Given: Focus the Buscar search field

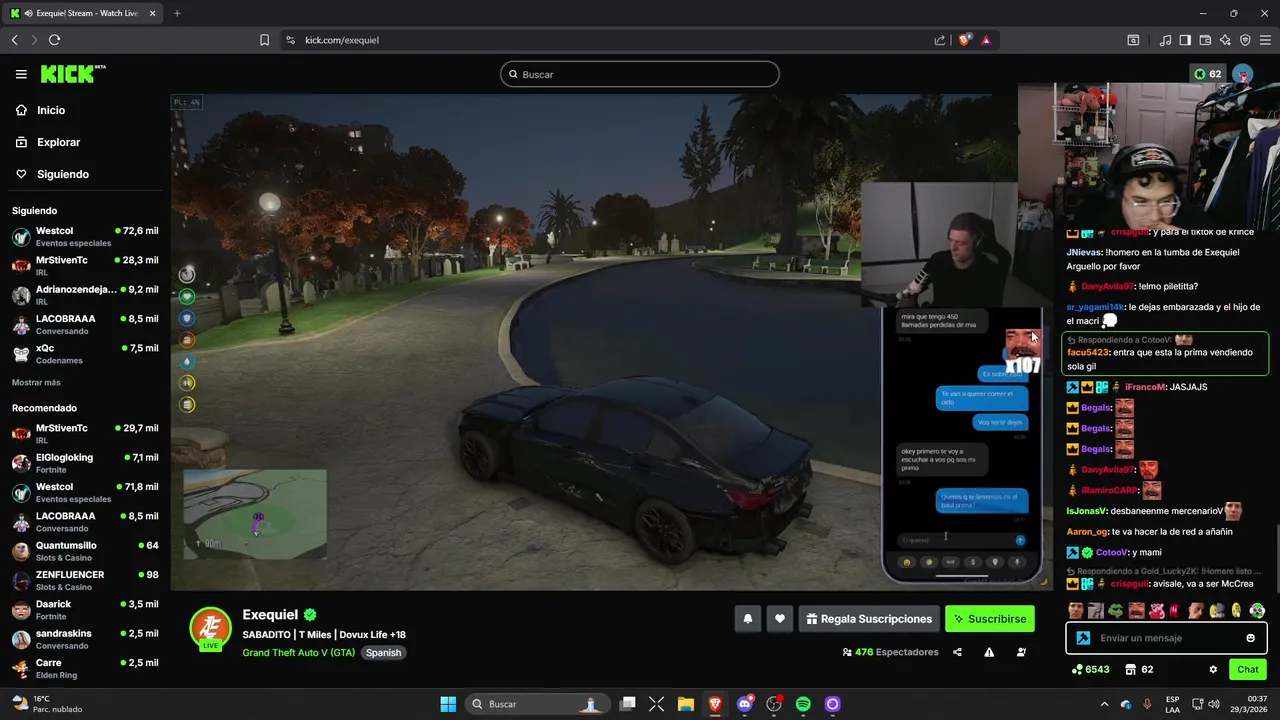Looking at the screenshot, I should point(640,74).
